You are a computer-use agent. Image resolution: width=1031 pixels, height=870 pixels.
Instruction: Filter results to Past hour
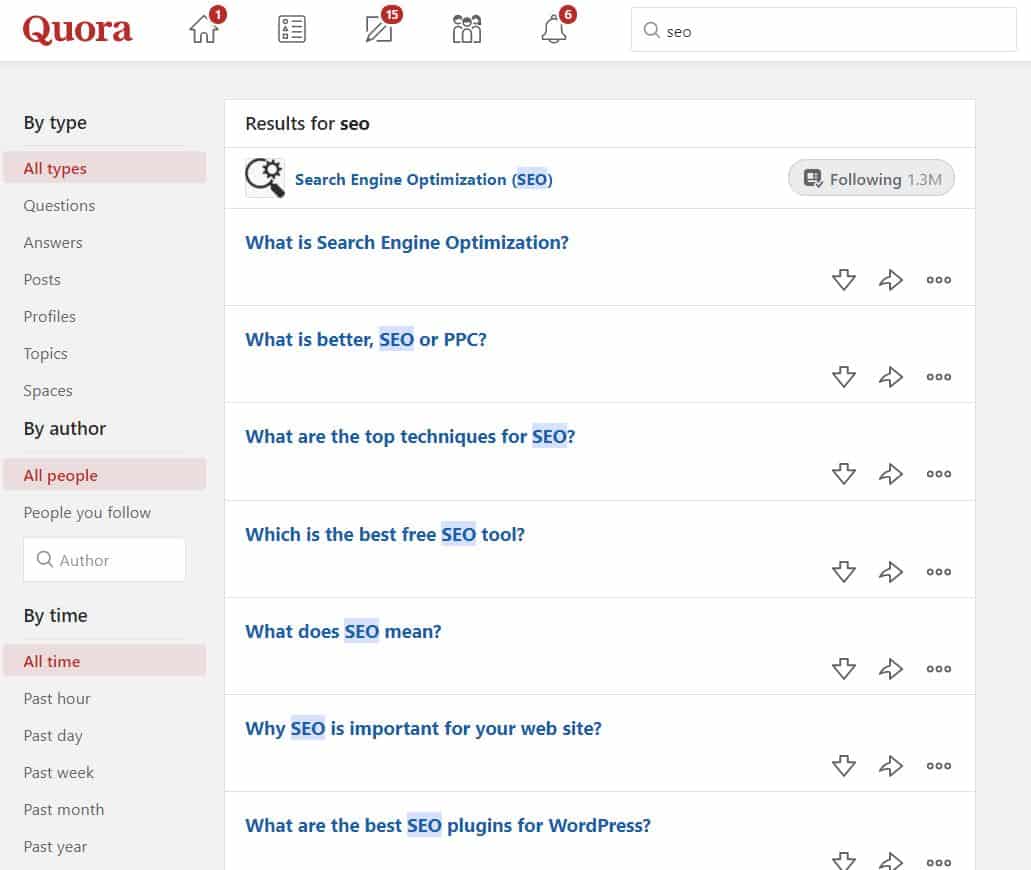click(x=57, y=698)
